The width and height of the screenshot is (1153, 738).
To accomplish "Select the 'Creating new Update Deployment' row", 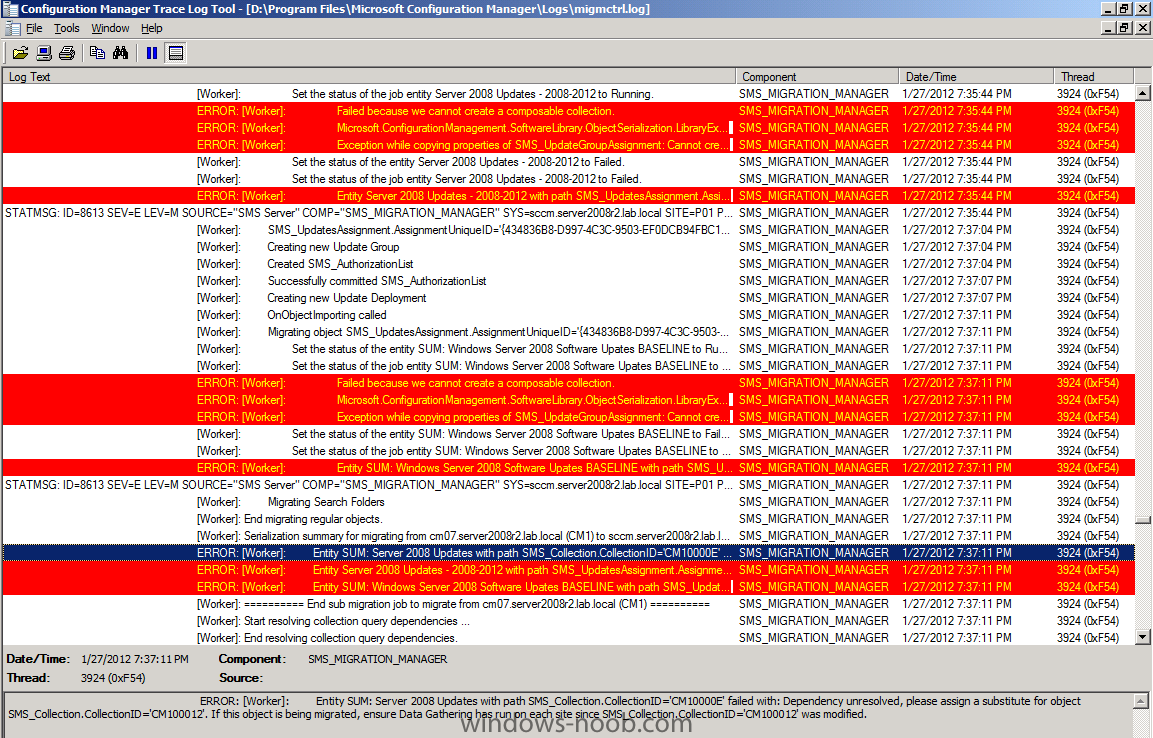I will pyautogui.click(x=568, y=298).
